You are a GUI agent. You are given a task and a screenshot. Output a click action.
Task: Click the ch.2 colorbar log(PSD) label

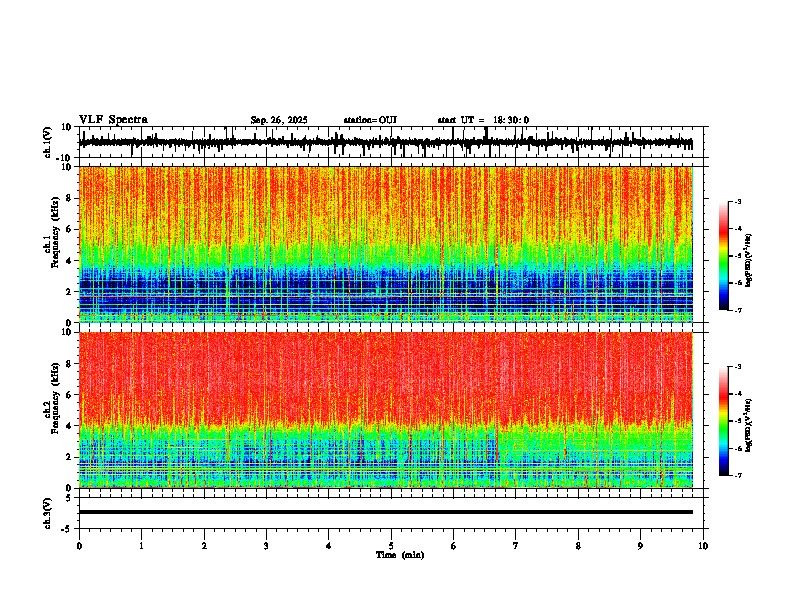coord(749,425)
